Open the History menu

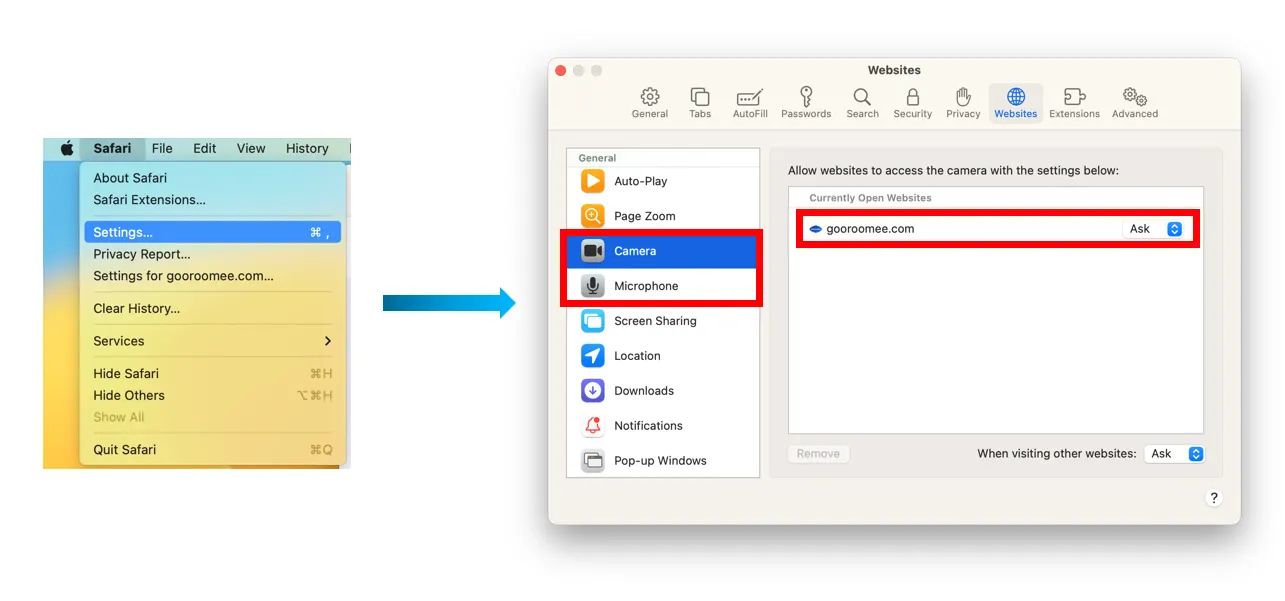(x=307, y=148)
